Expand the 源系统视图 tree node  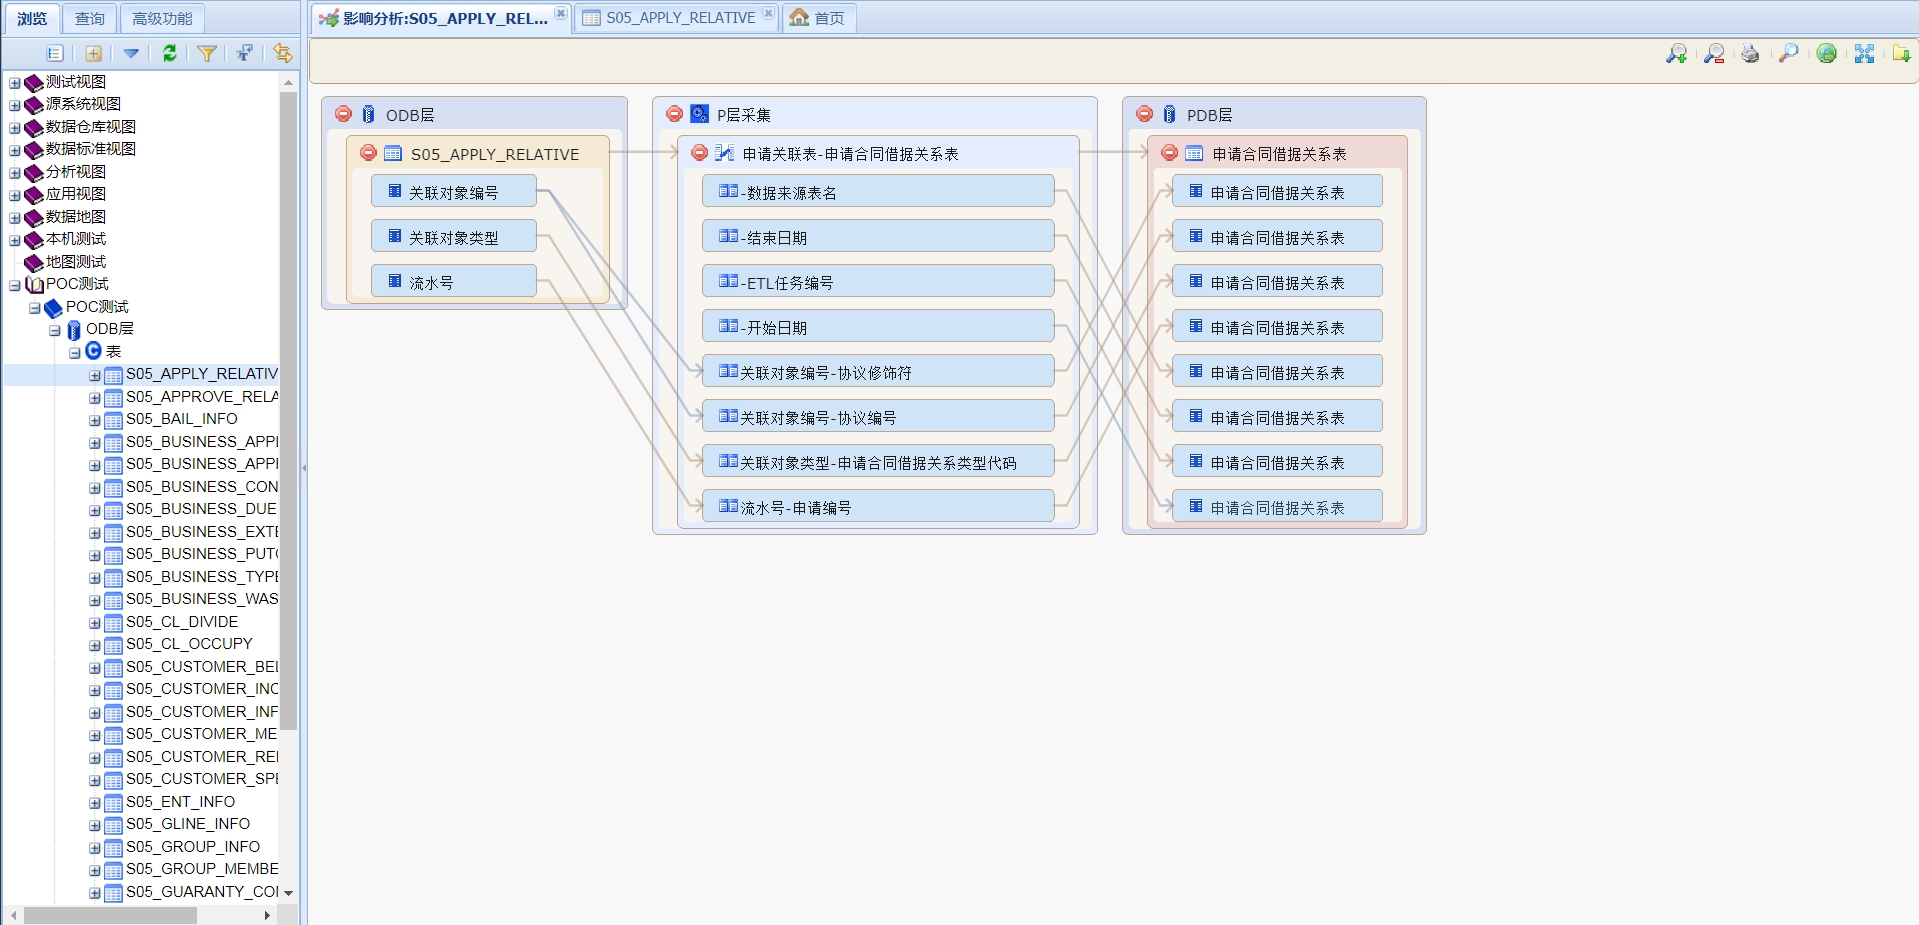click(x=15, y=105)
